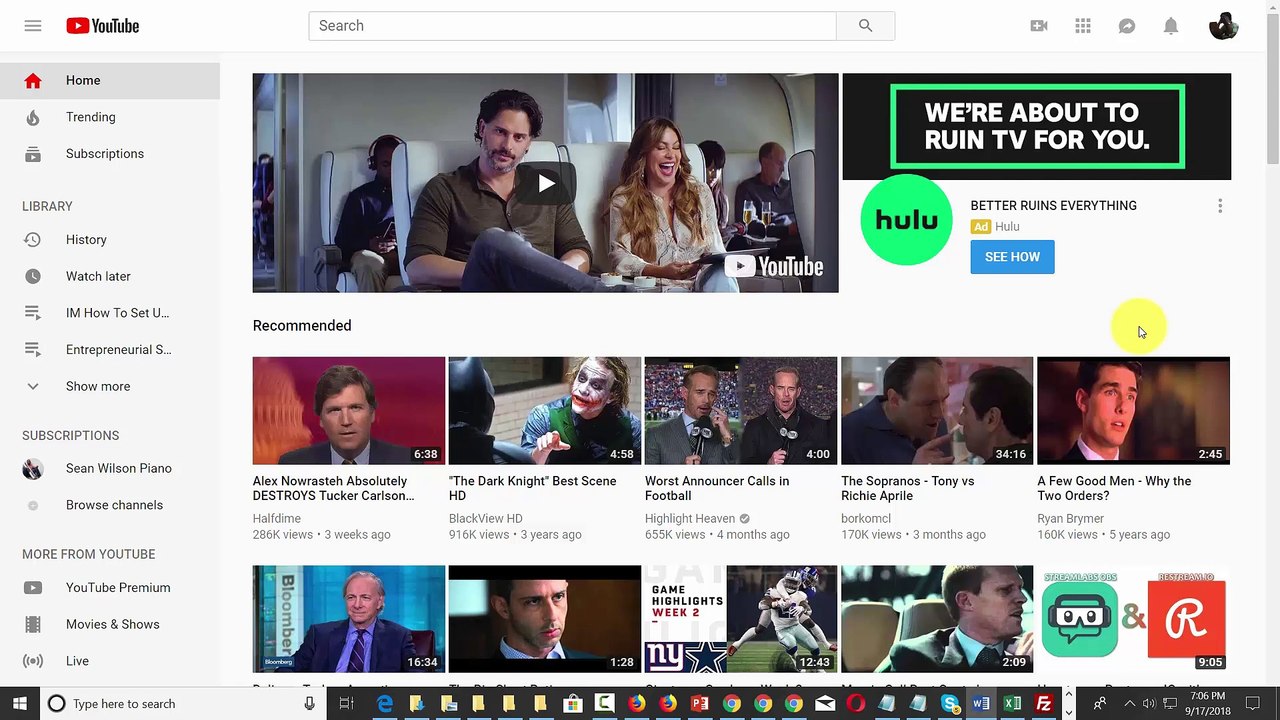The width and height of the screenshot is (1280, 720).
Task: Click the trending flame icon
Action: pos(33,117)
